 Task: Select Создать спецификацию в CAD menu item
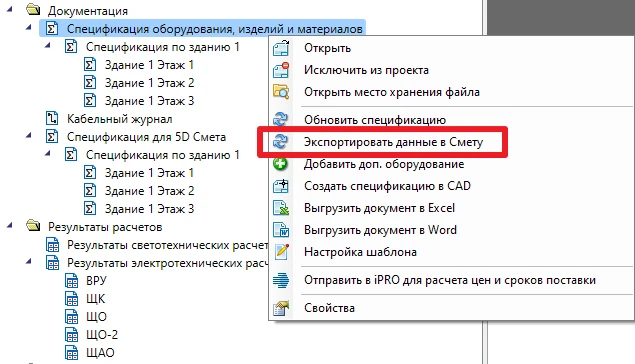[x=387, y=186]
